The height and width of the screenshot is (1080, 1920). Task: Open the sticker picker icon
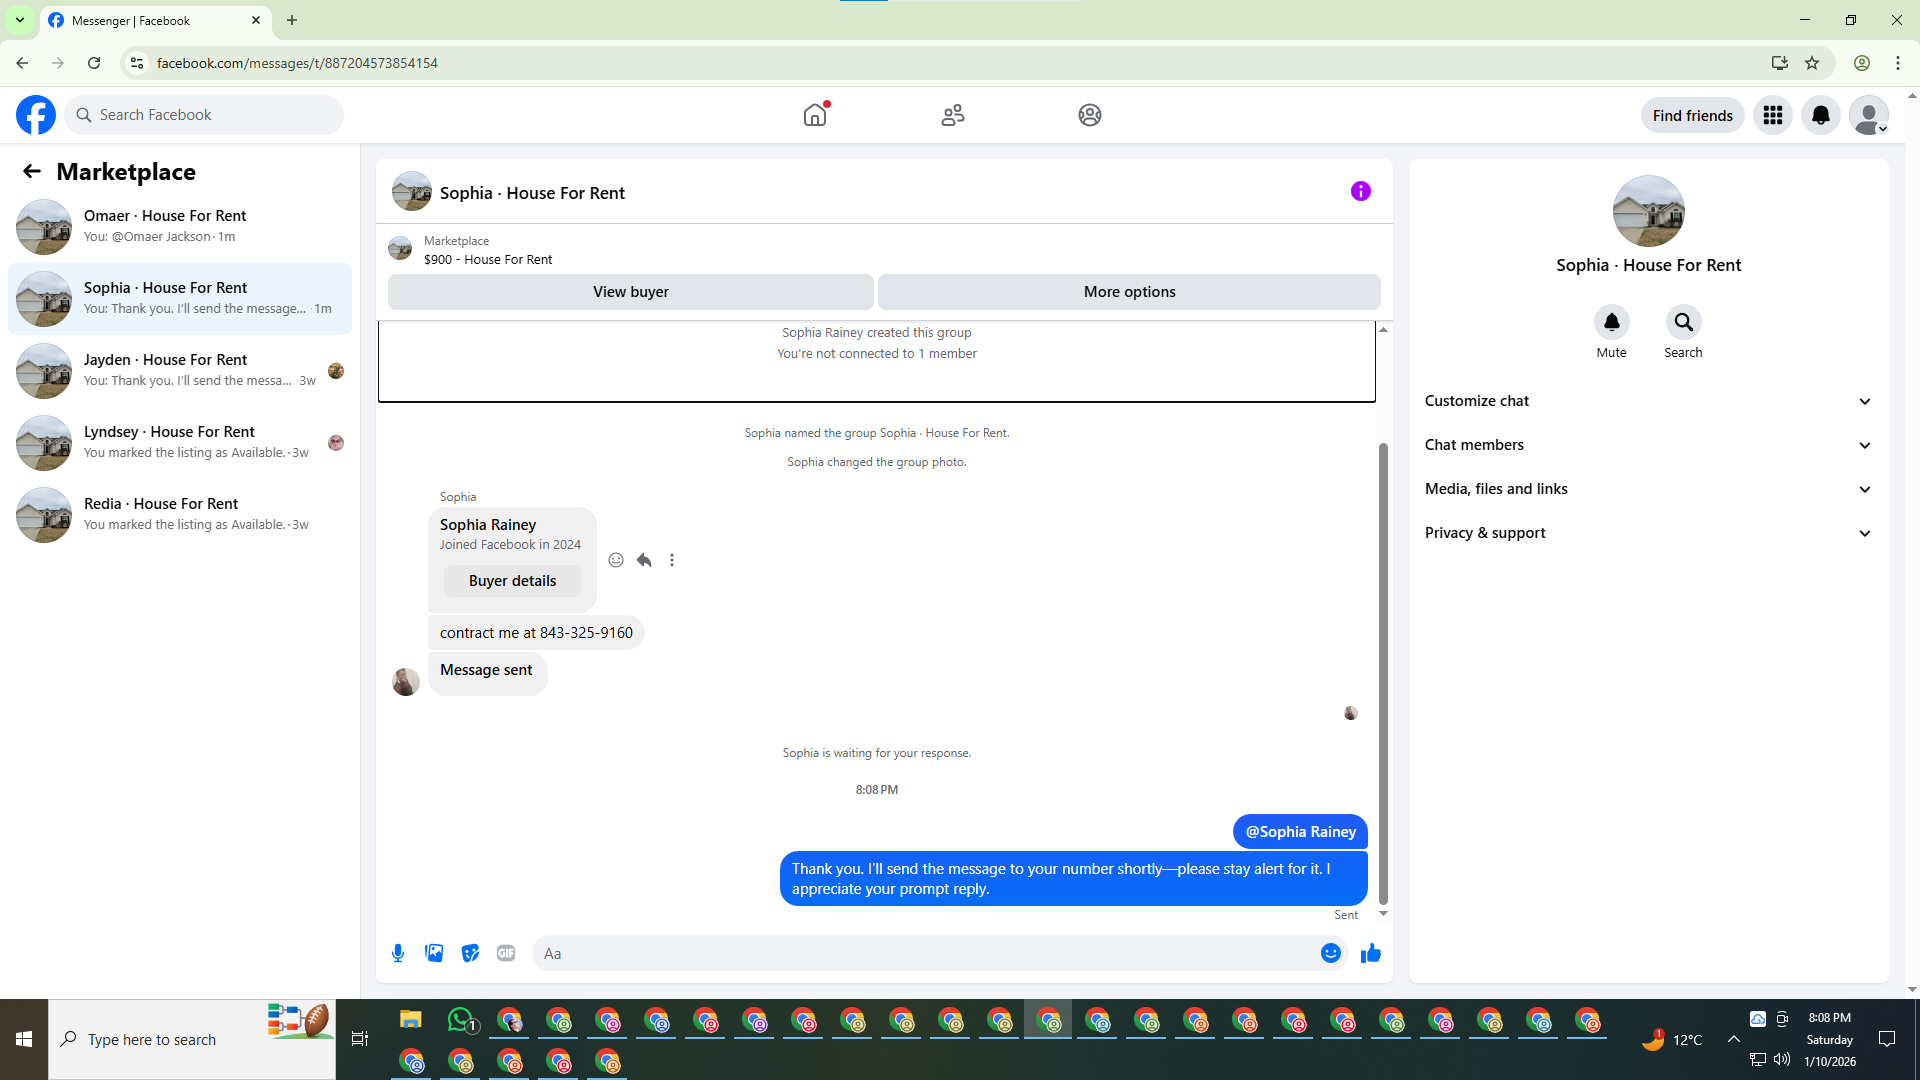tap(470, 953)
